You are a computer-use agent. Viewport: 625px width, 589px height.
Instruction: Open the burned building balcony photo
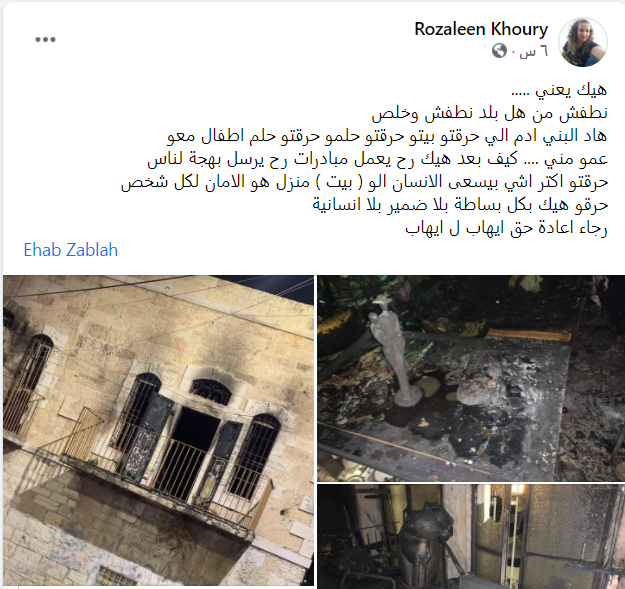click(x=158, y=430)
